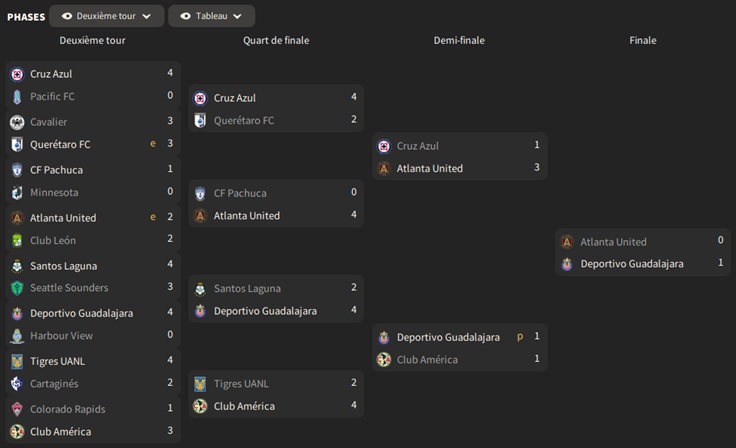Image resolution: width=736 pixels, height=448 pixels.
Task: Open Deportivo Guadalajara team in the Finale
Action: [x=632, y=264]
